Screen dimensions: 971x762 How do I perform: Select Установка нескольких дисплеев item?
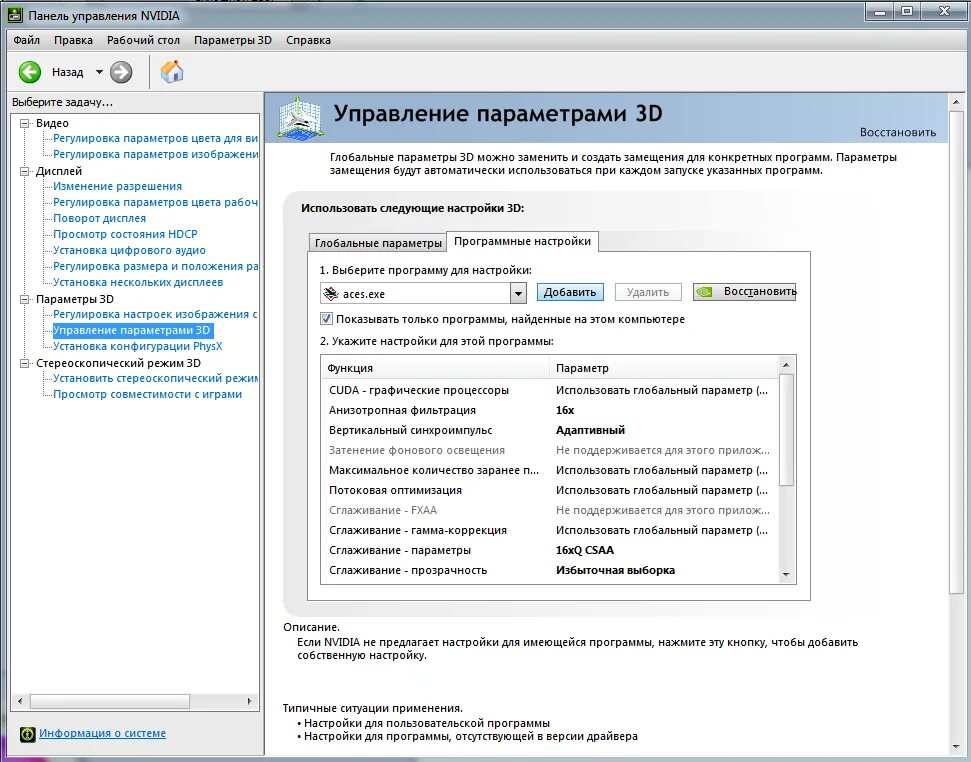click(137, 282)
